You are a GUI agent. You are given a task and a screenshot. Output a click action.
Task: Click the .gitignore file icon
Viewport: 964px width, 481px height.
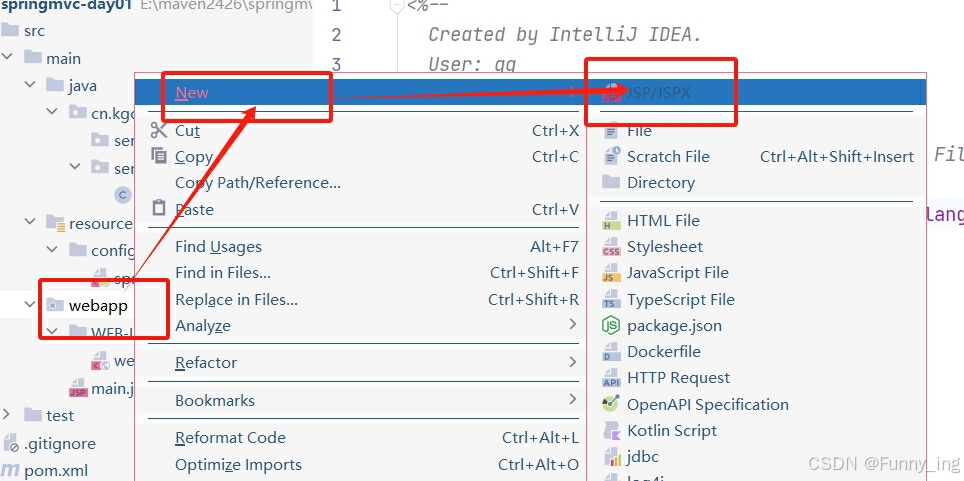tap(10, 443)
